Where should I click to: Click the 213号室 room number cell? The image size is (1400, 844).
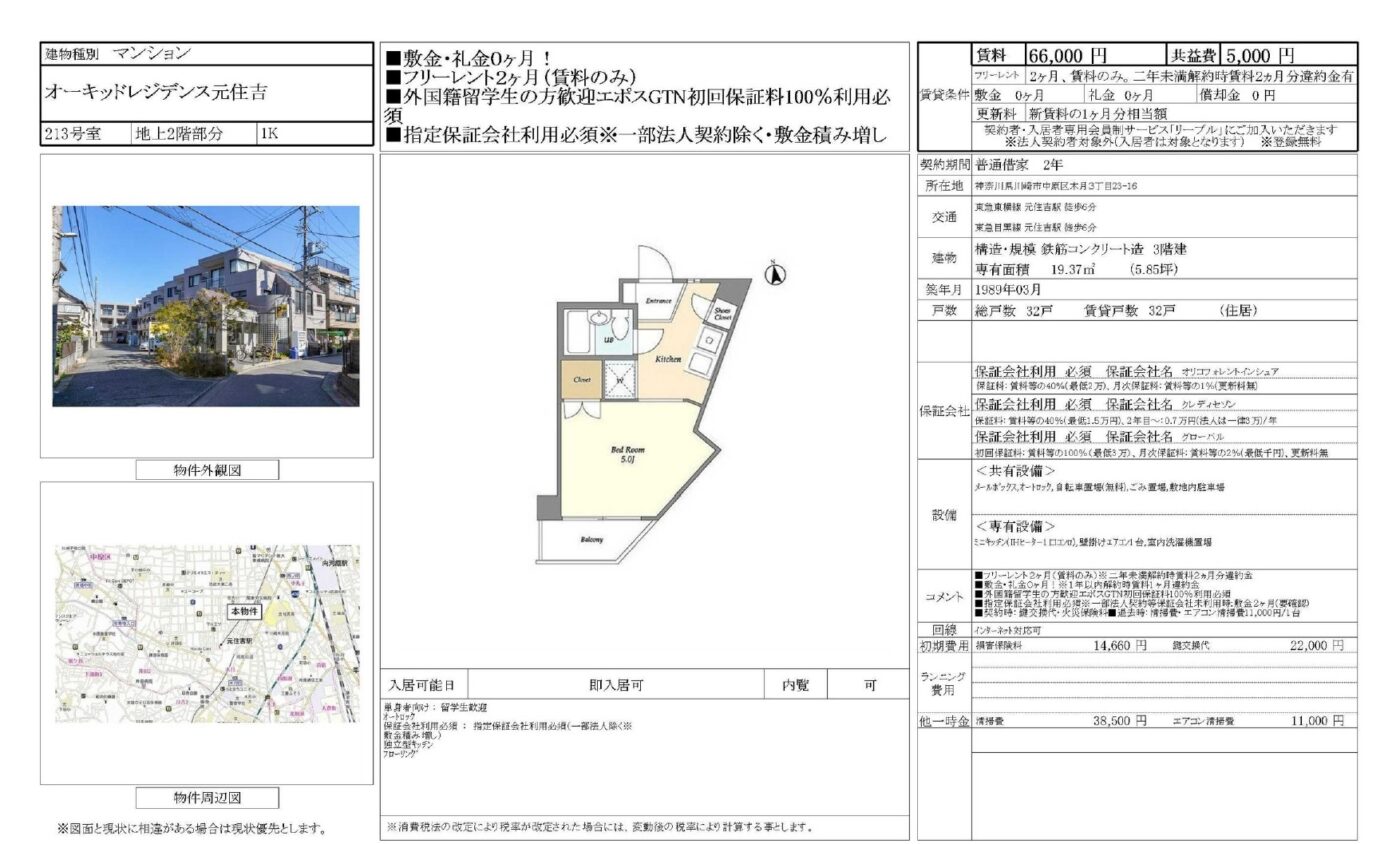pyautogui.click(x=85, y=134)
